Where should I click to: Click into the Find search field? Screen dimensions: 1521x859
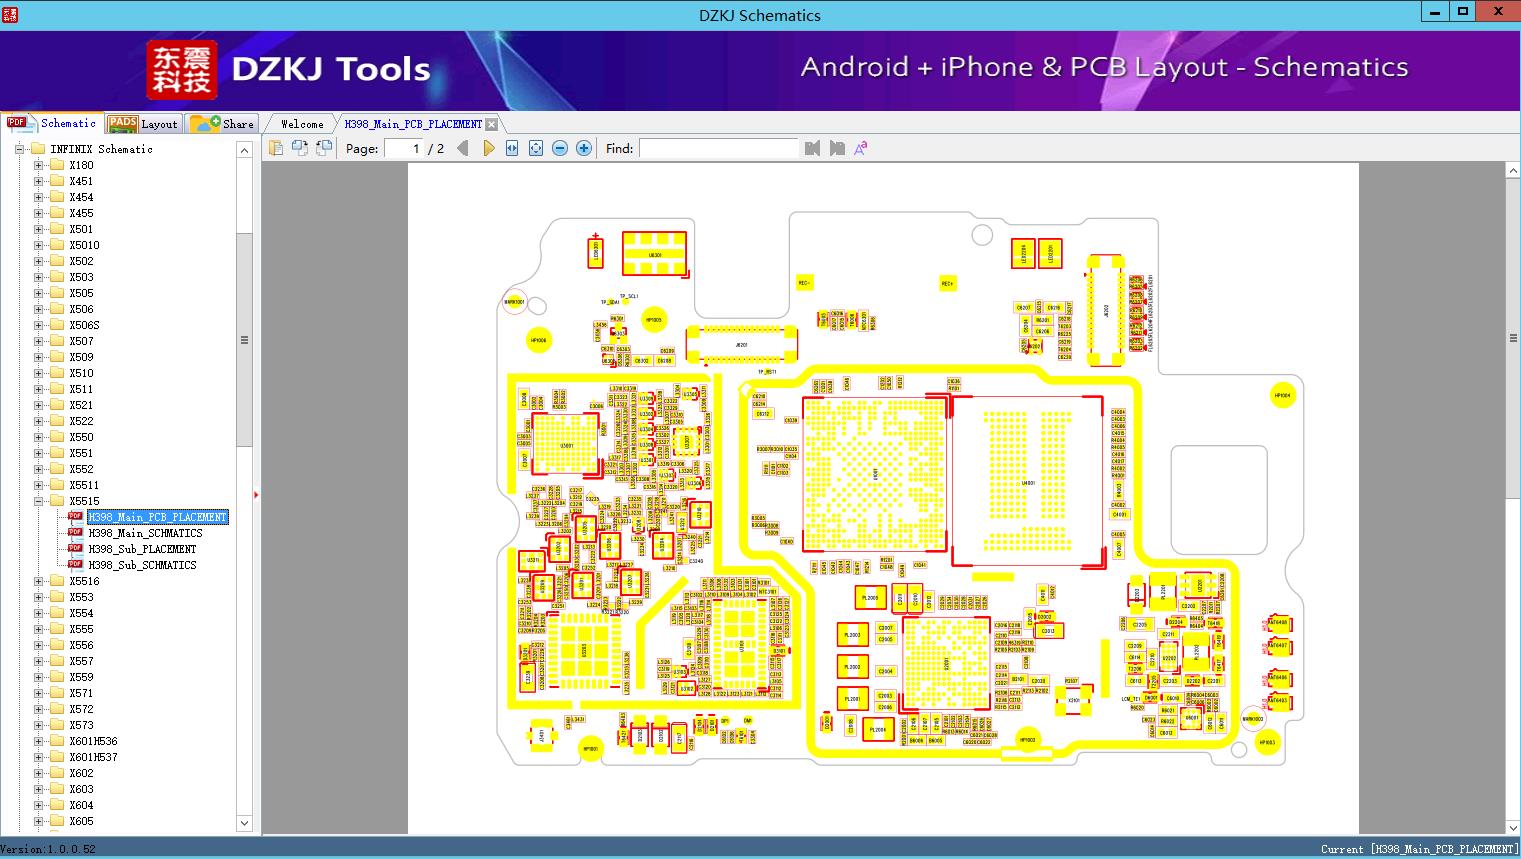pyautogui.click(x=718, y=148)
